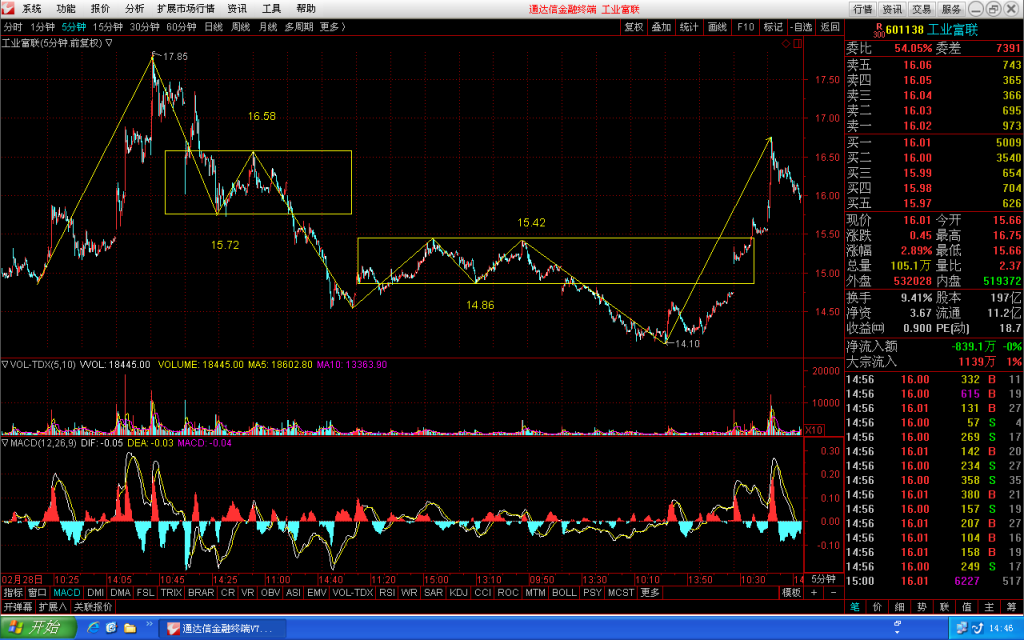The height and width of the screenshot is (640, 1024).
Task: Collapse the MACD indicator panel triangle
Action: tap(5, 443)
